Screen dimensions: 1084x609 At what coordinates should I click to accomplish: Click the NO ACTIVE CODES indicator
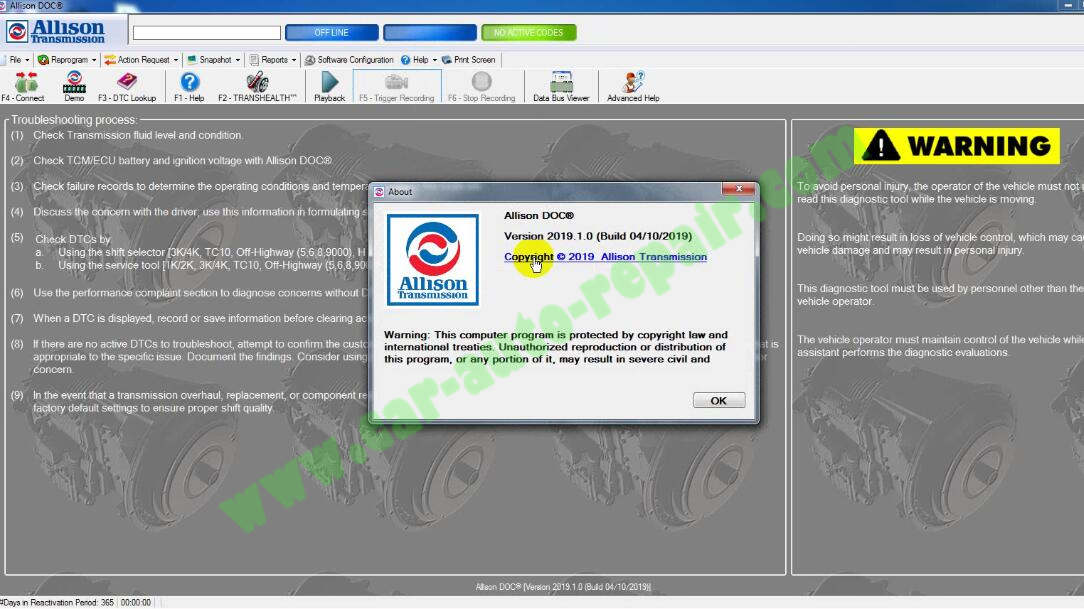pos(529,32)
